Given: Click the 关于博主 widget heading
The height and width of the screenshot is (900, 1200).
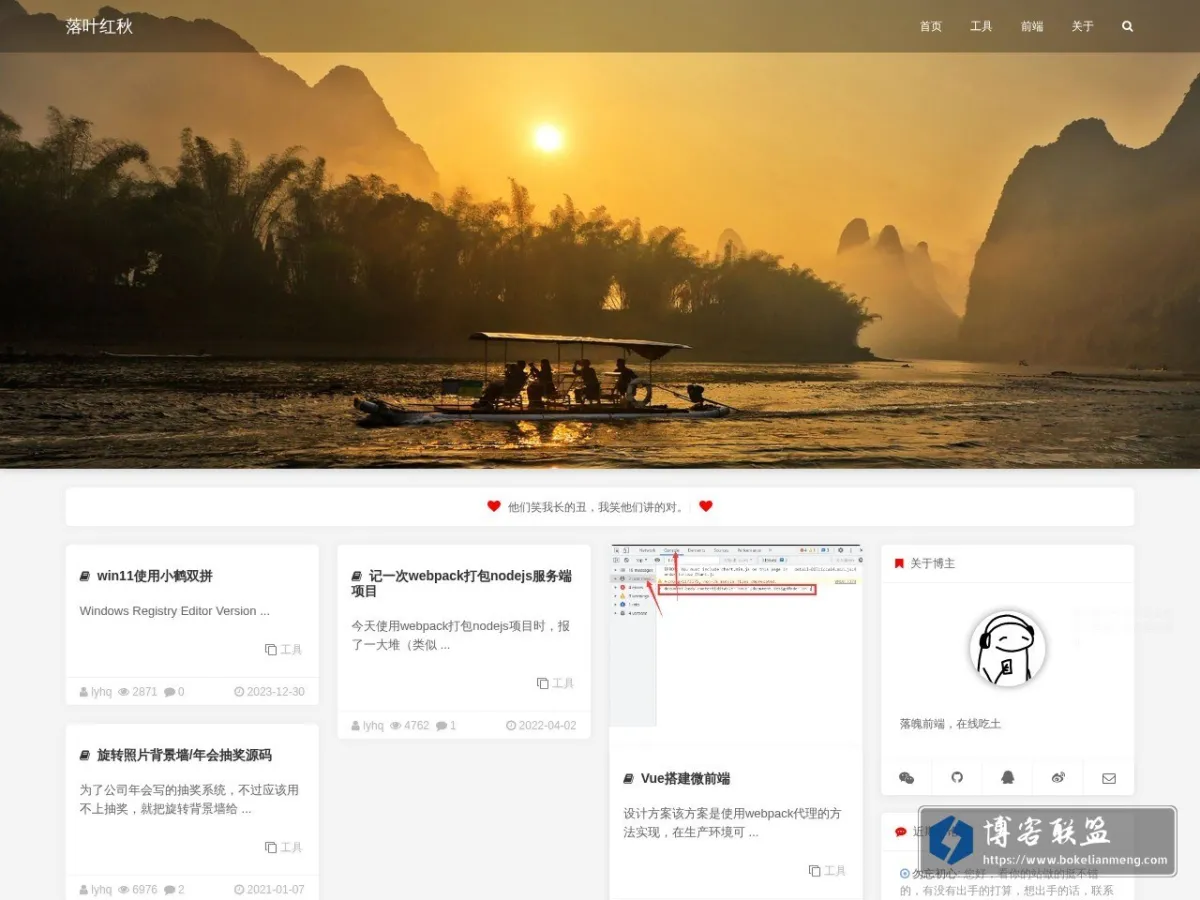Looking at the screenshot, I should (932, 564).
